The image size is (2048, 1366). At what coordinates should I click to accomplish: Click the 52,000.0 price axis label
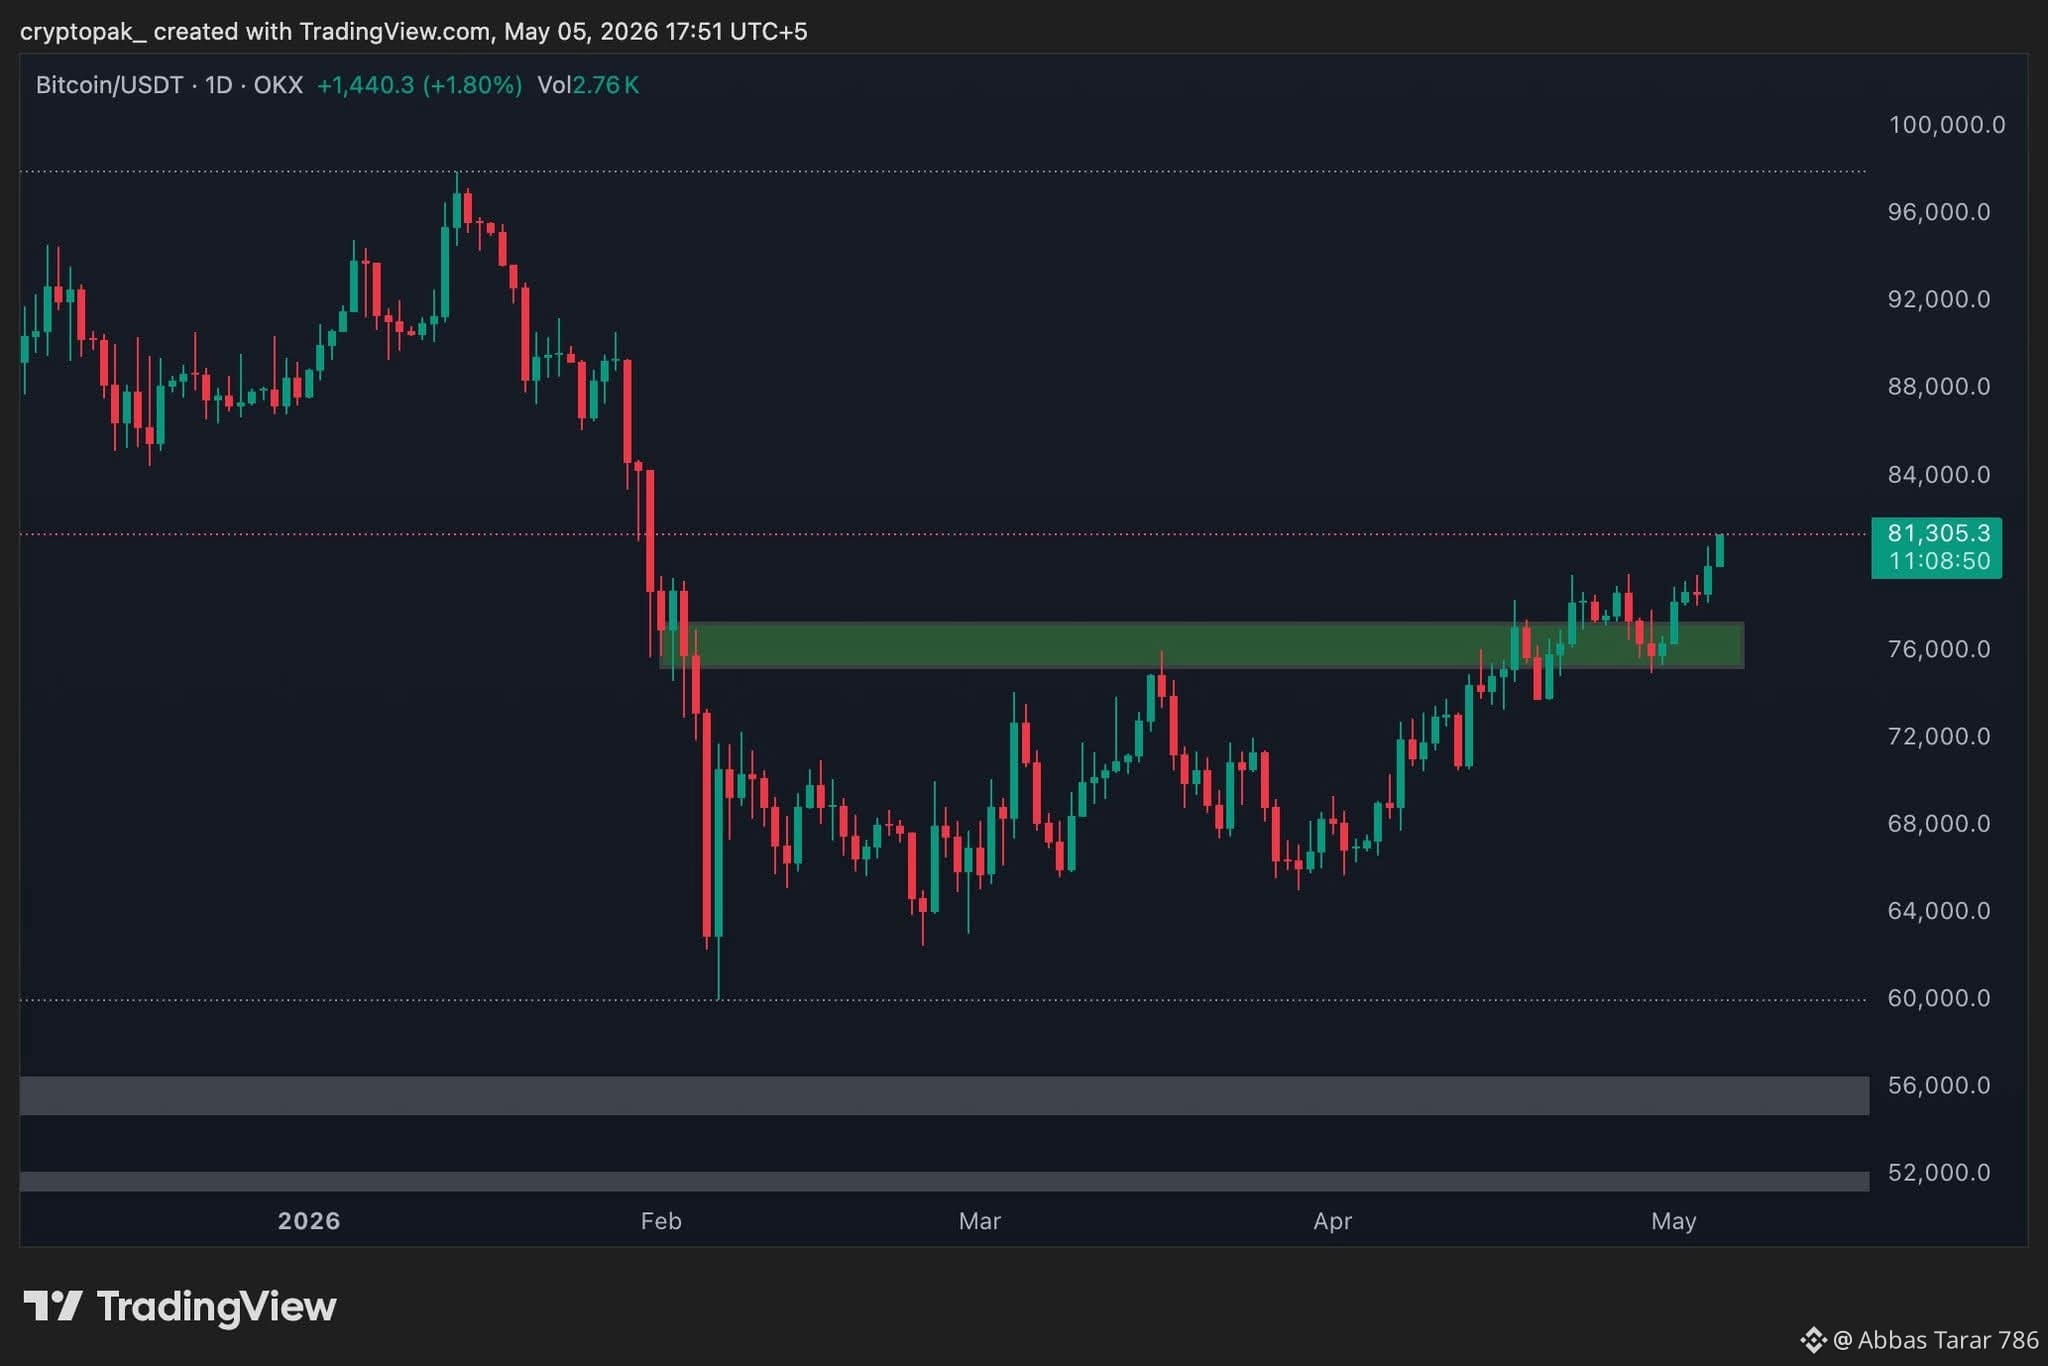pos(1938,1172)
